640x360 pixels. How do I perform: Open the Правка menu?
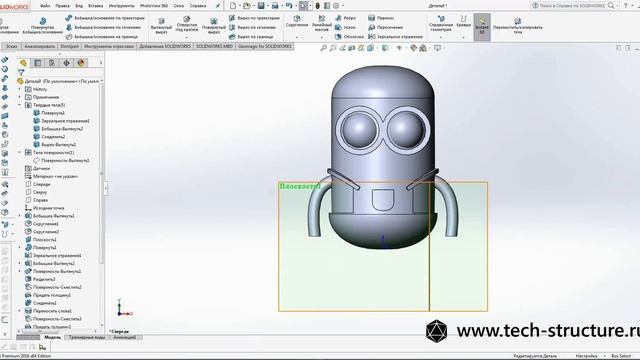point(62,6)
